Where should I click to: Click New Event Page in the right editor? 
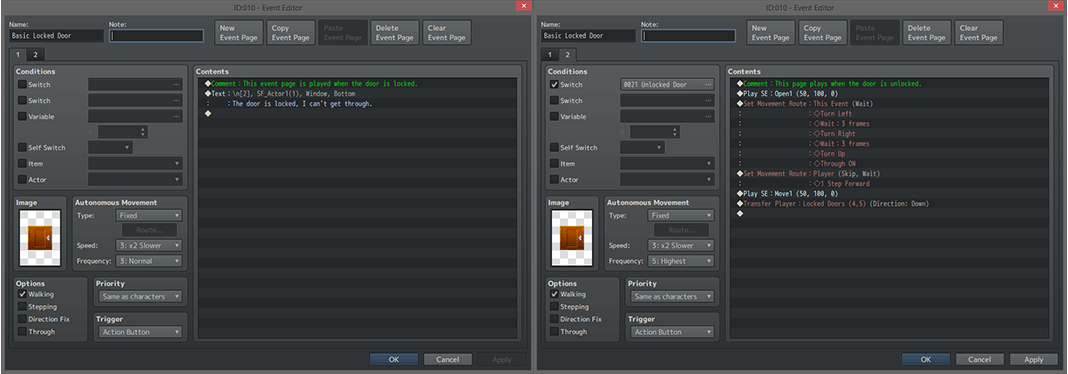coord(770,33)
